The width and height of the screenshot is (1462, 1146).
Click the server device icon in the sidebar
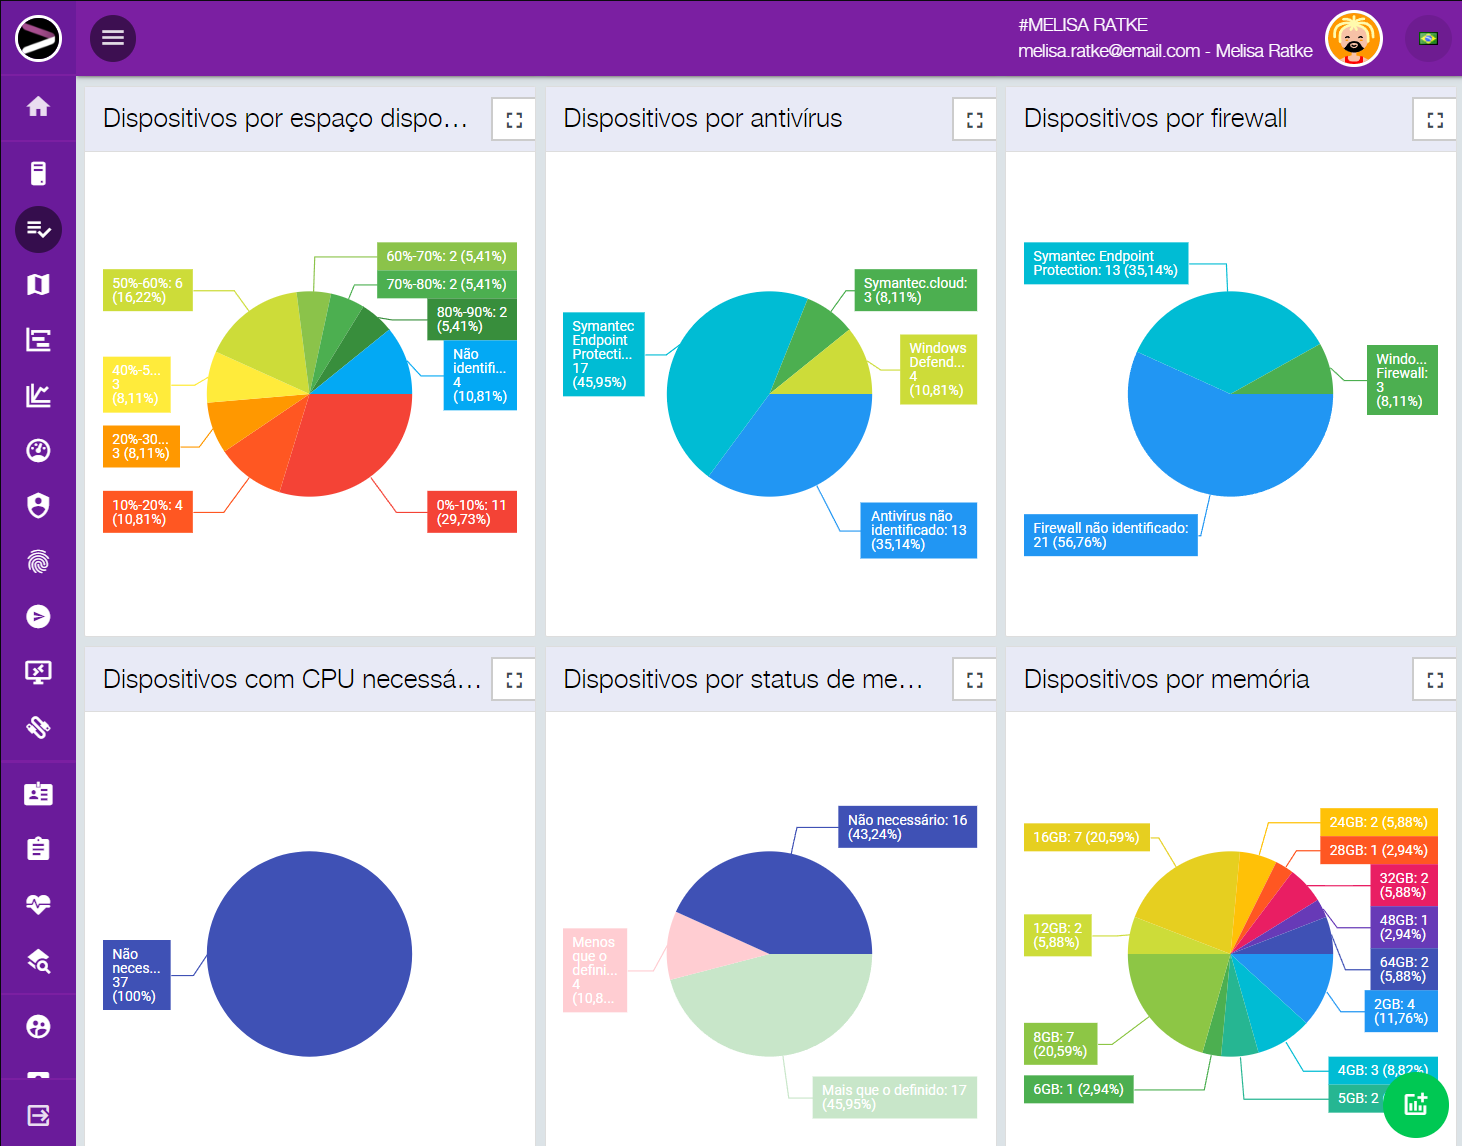38,174
